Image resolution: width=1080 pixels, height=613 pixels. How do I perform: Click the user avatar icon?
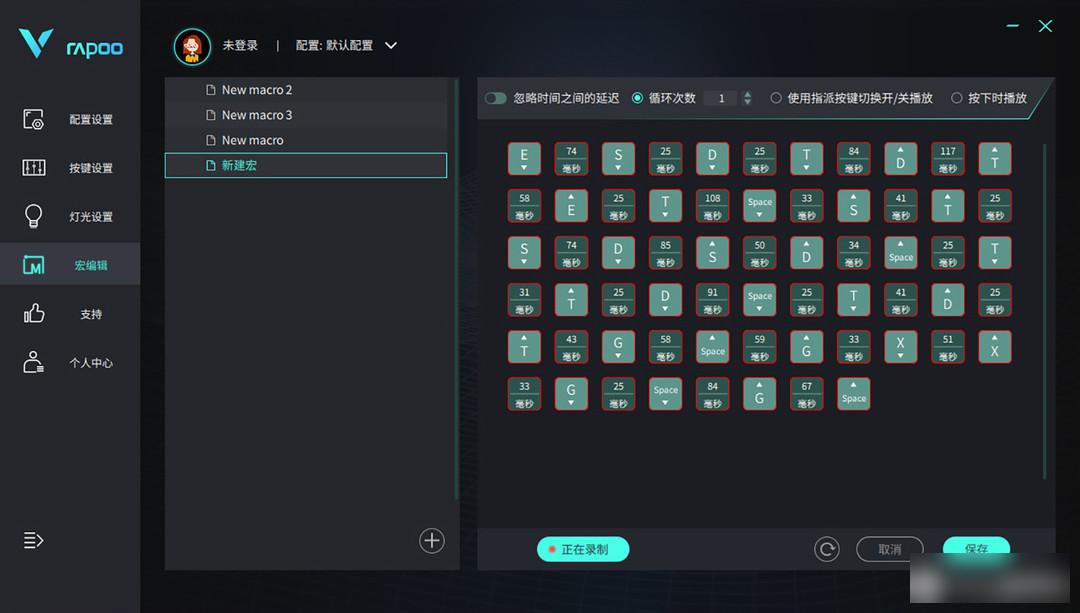192,46
